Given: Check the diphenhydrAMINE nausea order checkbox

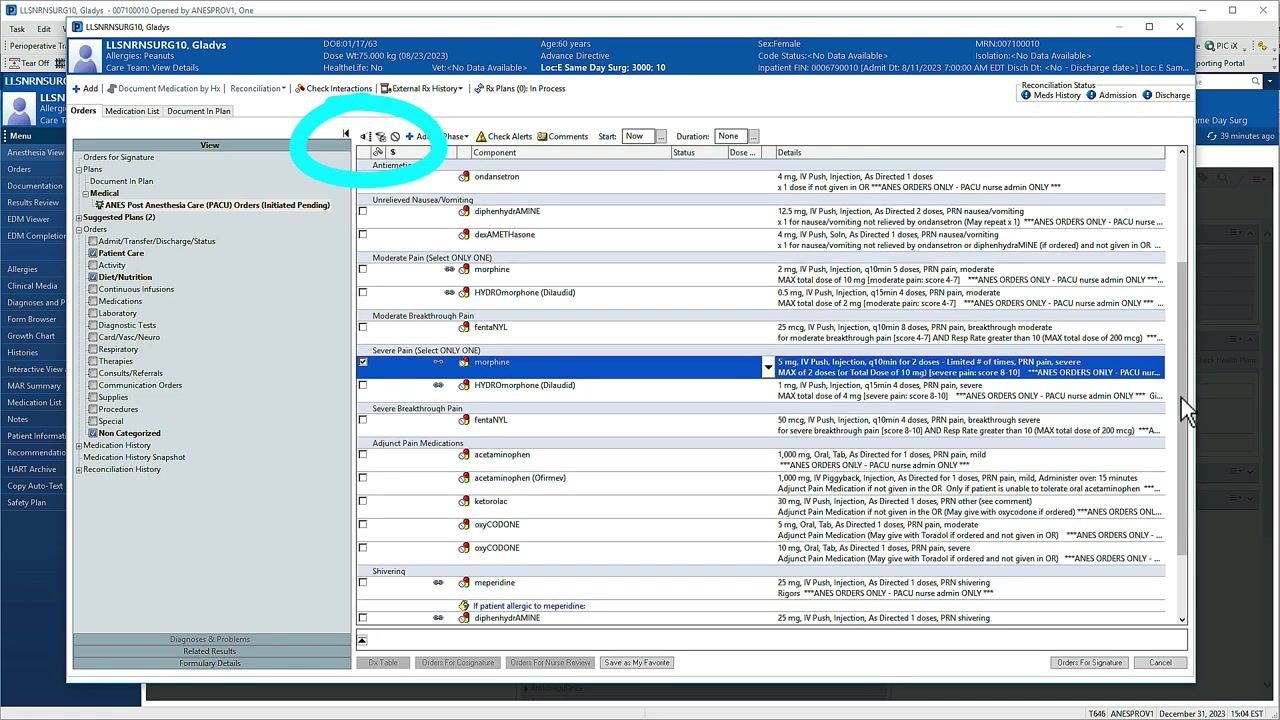Looking at the screenshot, I should click(363, 212).
